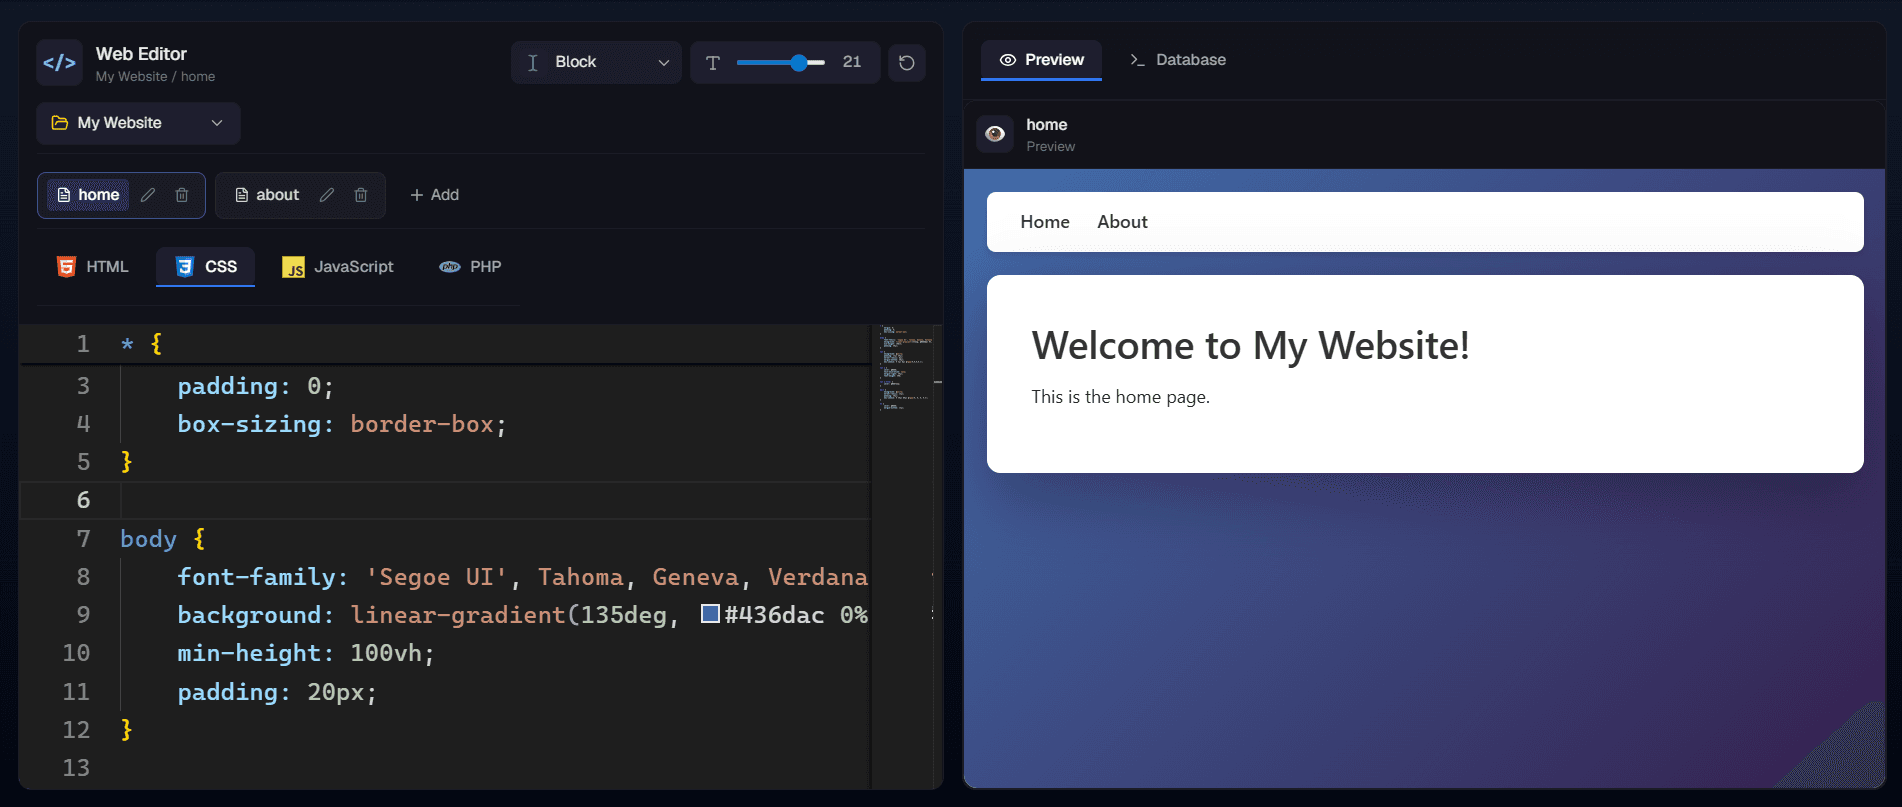Screen dimensions: 1902x807
Task: Click the PHP elephant logo icon
Action: (x=450, y=267)
